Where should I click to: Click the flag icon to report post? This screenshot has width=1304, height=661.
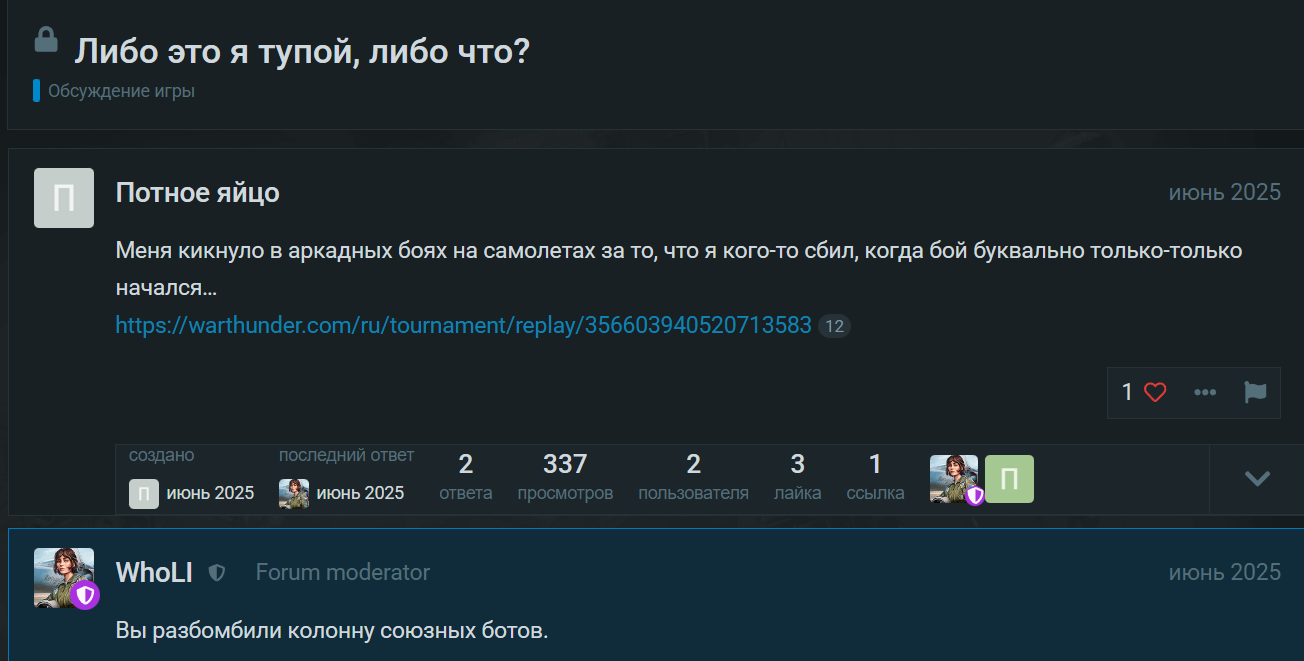(x=1255, y=393)
